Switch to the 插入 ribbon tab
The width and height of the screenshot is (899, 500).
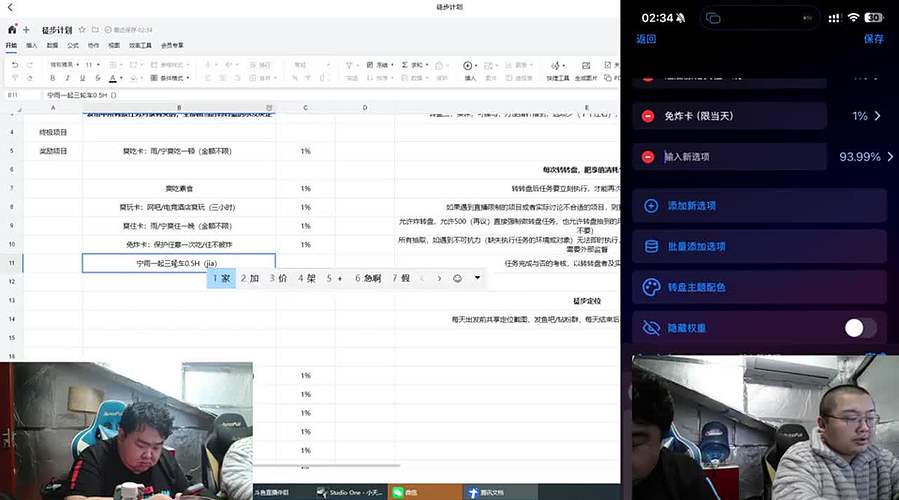32,45
